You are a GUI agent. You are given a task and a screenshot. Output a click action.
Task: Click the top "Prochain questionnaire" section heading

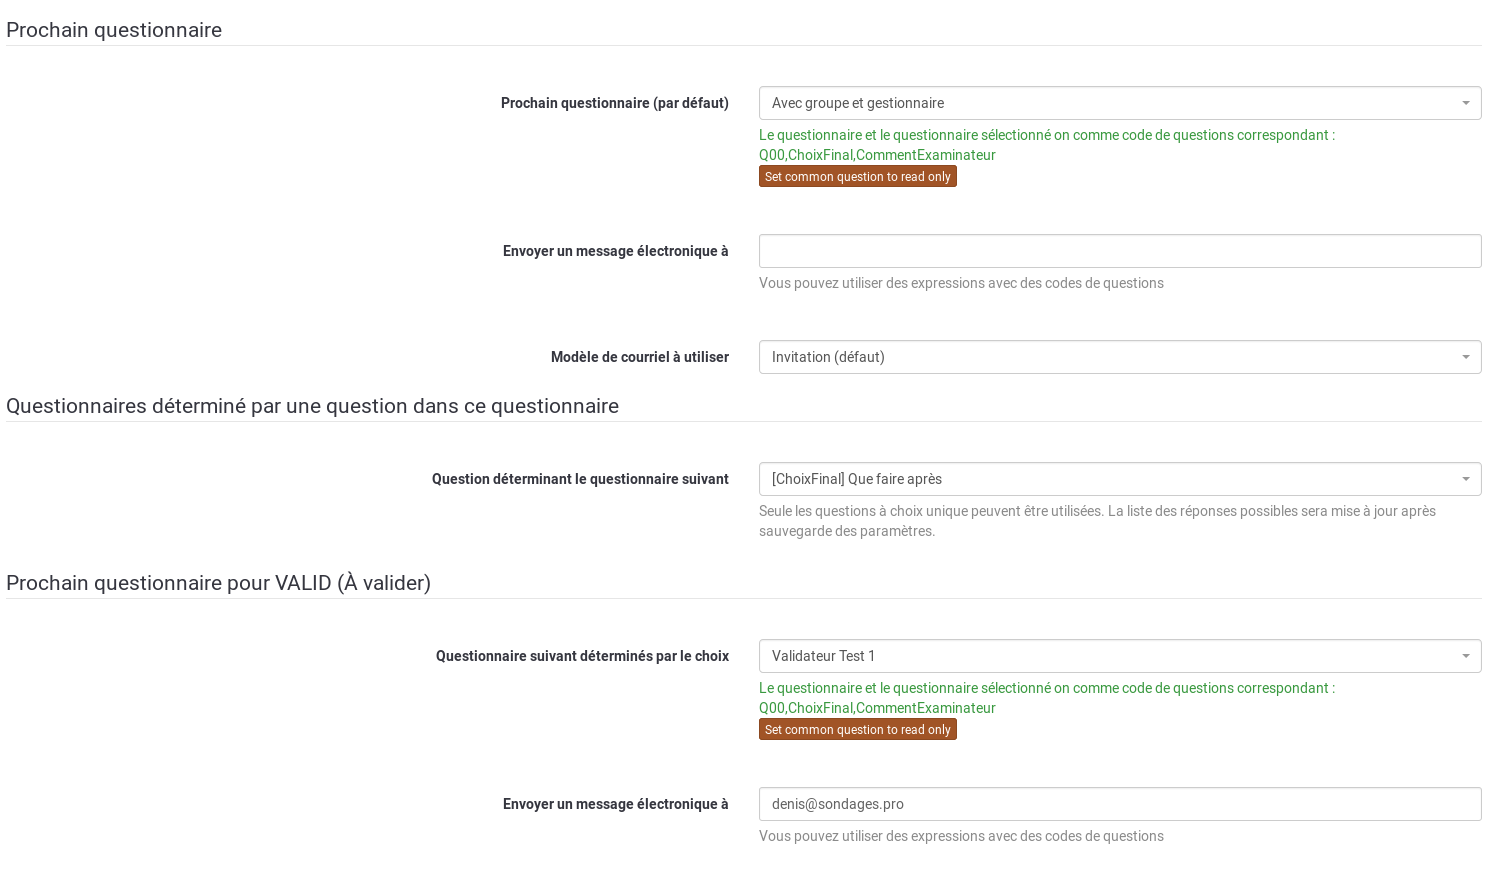click(x=114, y=30)
